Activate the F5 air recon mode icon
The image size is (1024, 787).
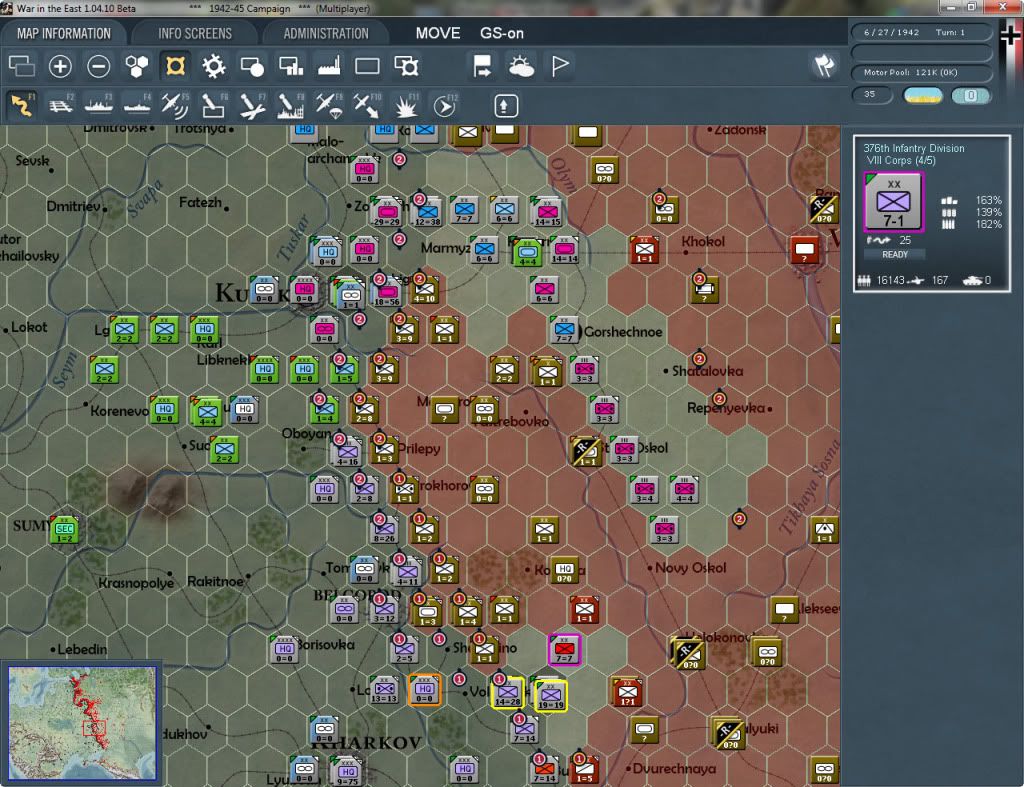[175, 105]
